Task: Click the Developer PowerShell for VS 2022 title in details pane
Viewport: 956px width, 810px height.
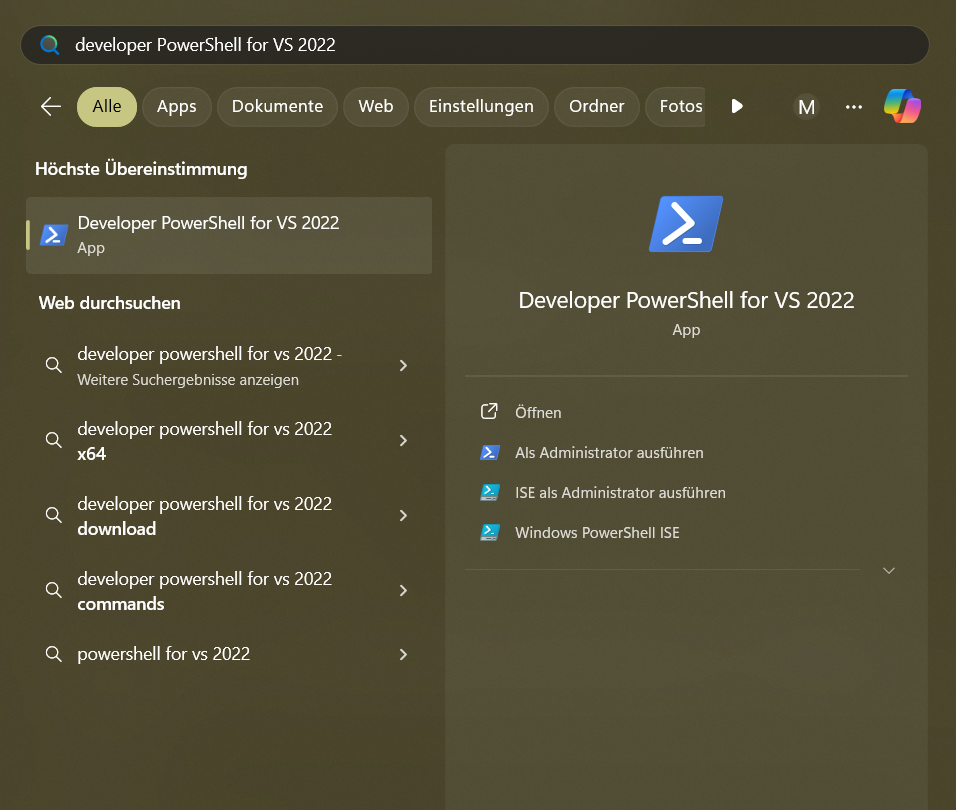Action: point(686,300)
